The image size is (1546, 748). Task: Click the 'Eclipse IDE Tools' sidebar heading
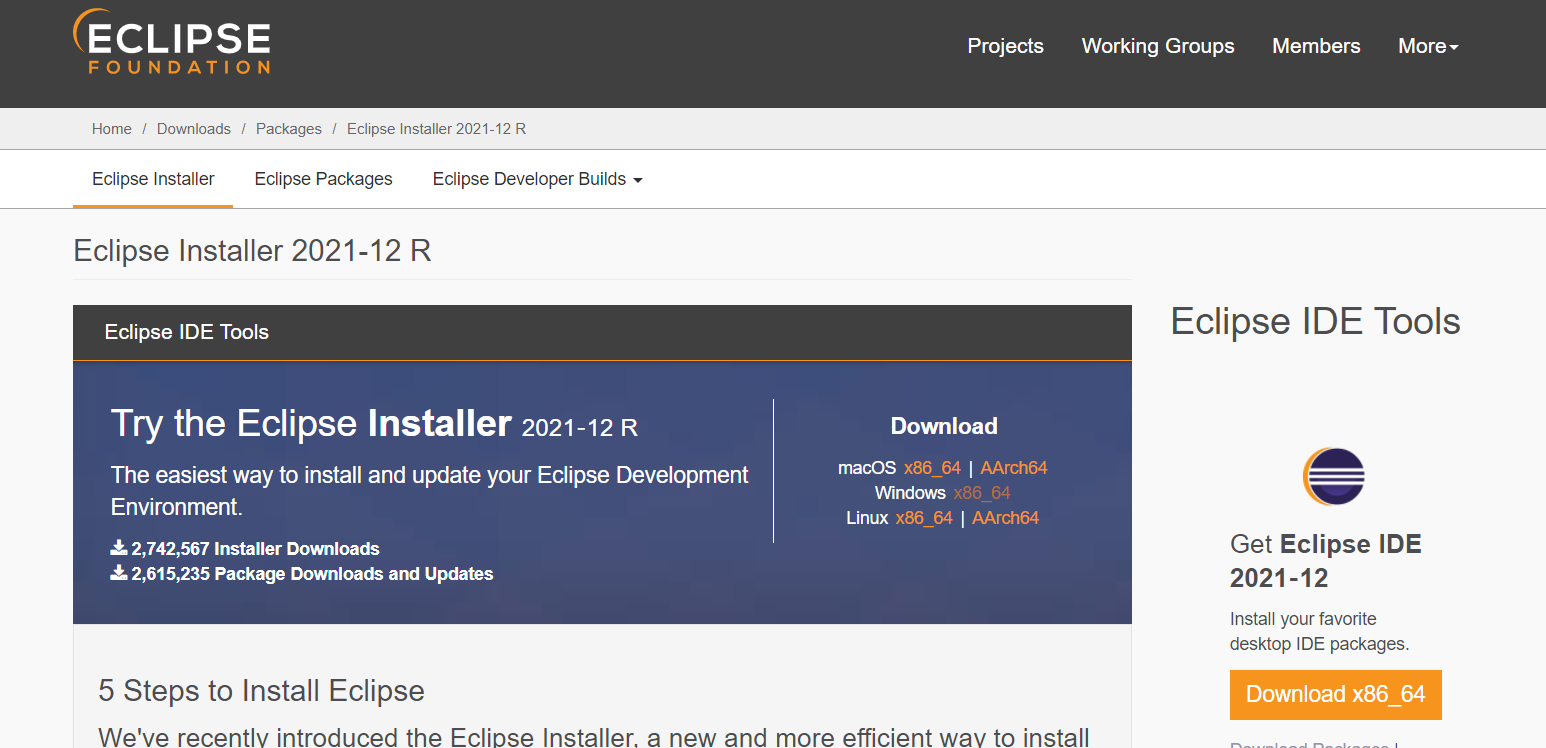1315,322
